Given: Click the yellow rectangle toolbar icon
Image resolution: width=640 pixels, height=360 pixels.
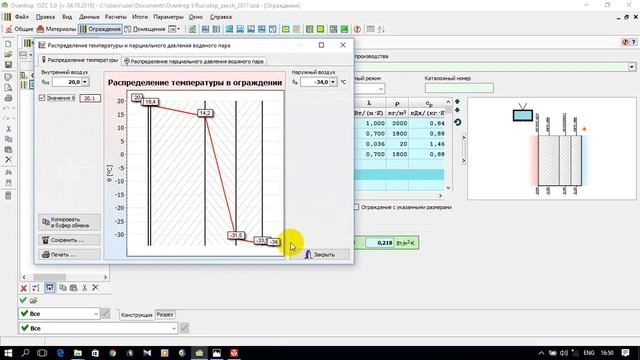Looking at the screenshot, I should click(x=286, y=29).
